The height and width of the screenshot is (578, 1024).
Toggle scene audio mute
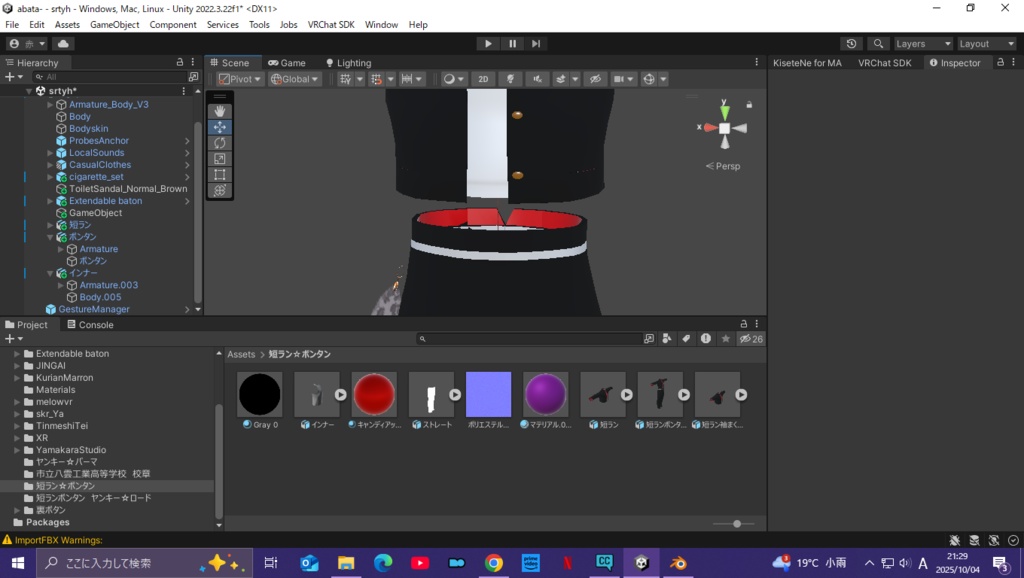537,79
